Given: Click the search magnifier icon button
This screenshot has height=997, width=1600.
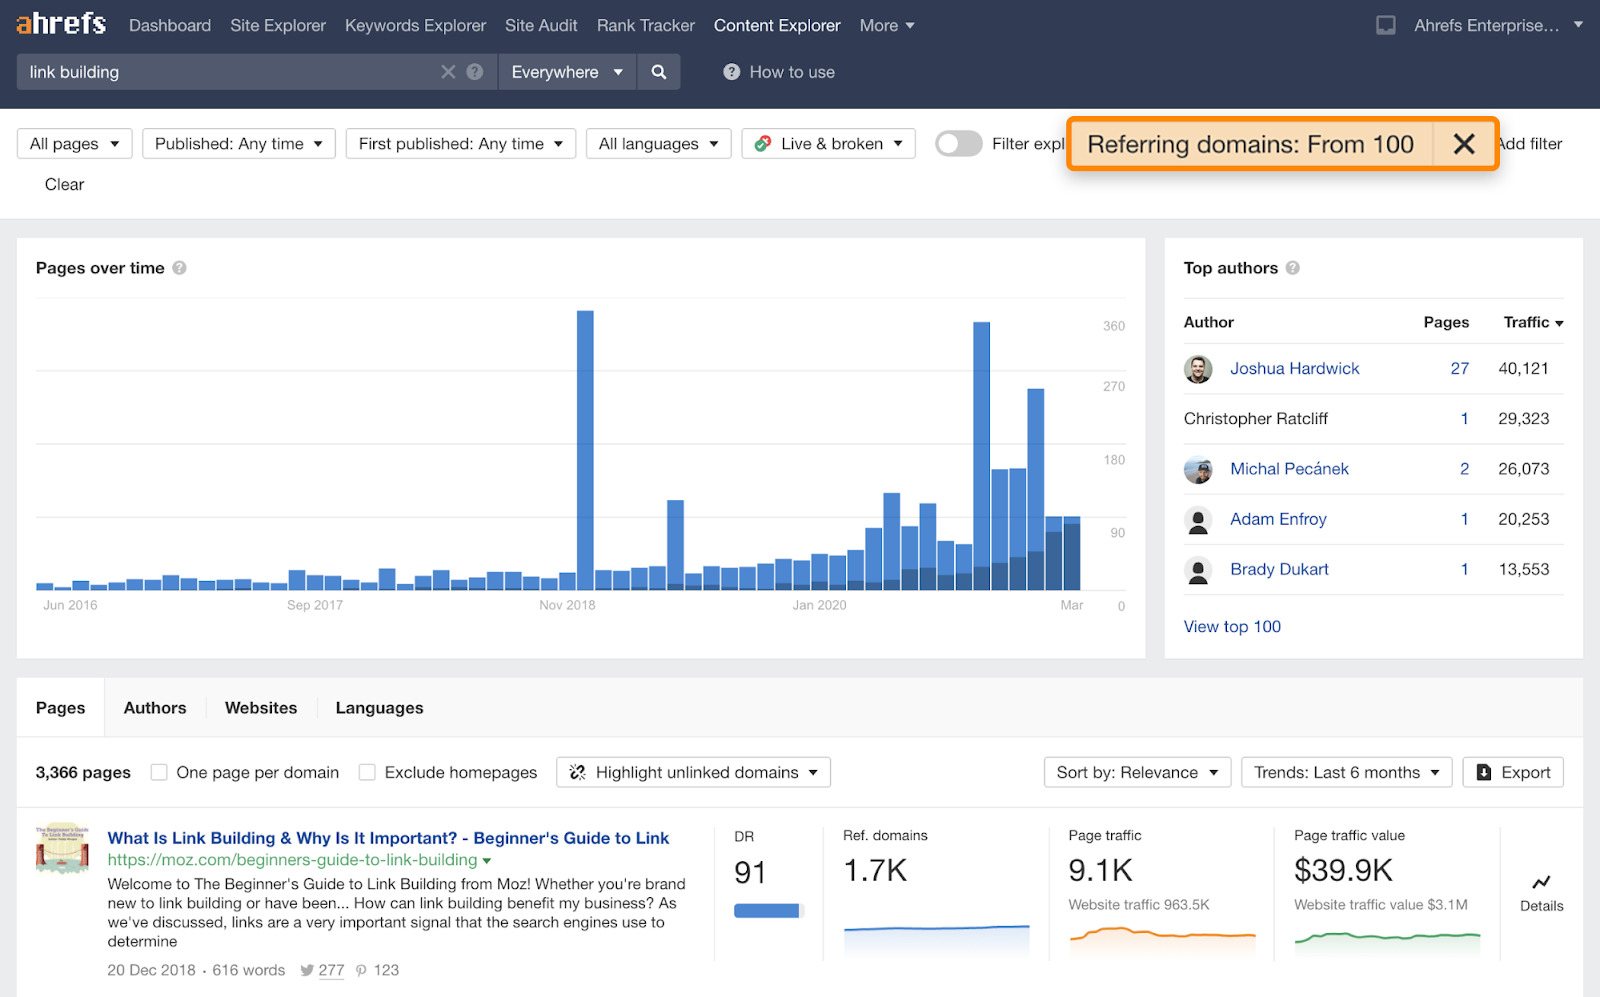Looking at the screenshot, I should pos(658,72).
